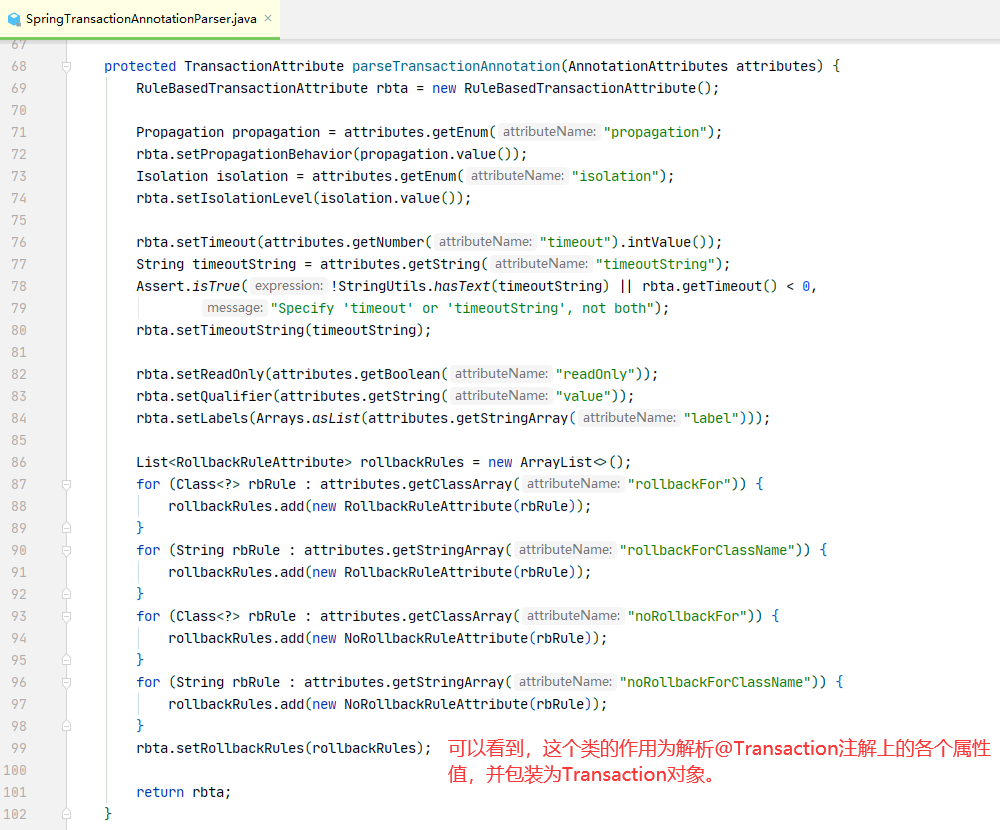Viewport: 1000px width, 830px height.
Task: Click the "timeoutString" string literal on line 77
Action: [655, 264]
